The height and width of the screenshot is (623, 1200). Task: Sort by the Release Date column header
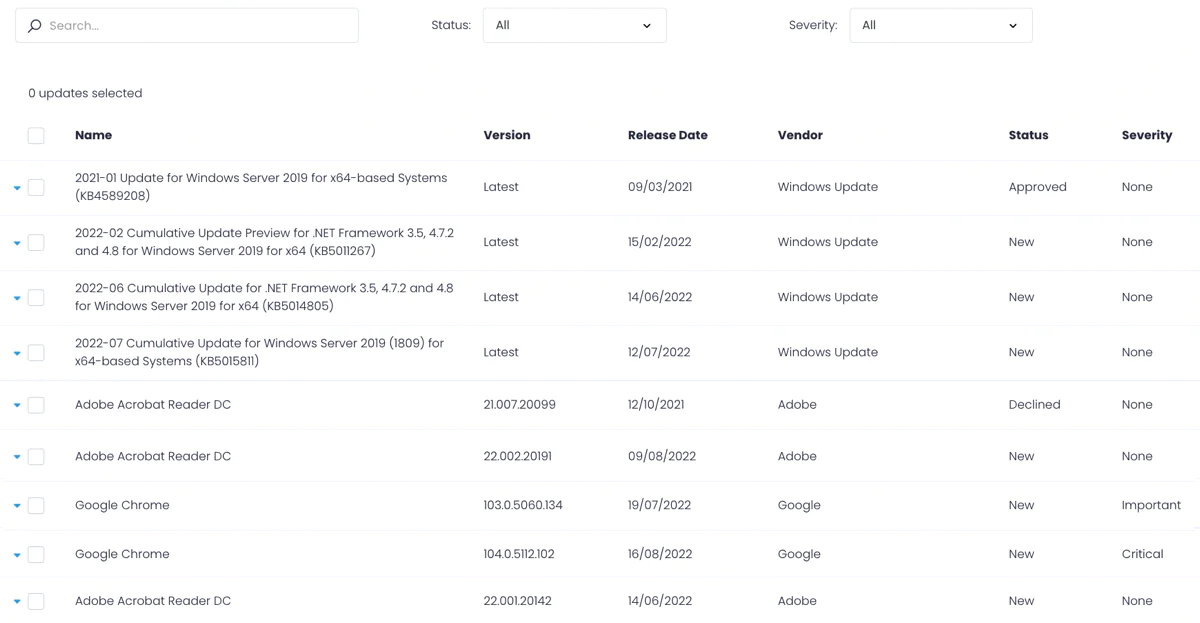click(668, 135)
